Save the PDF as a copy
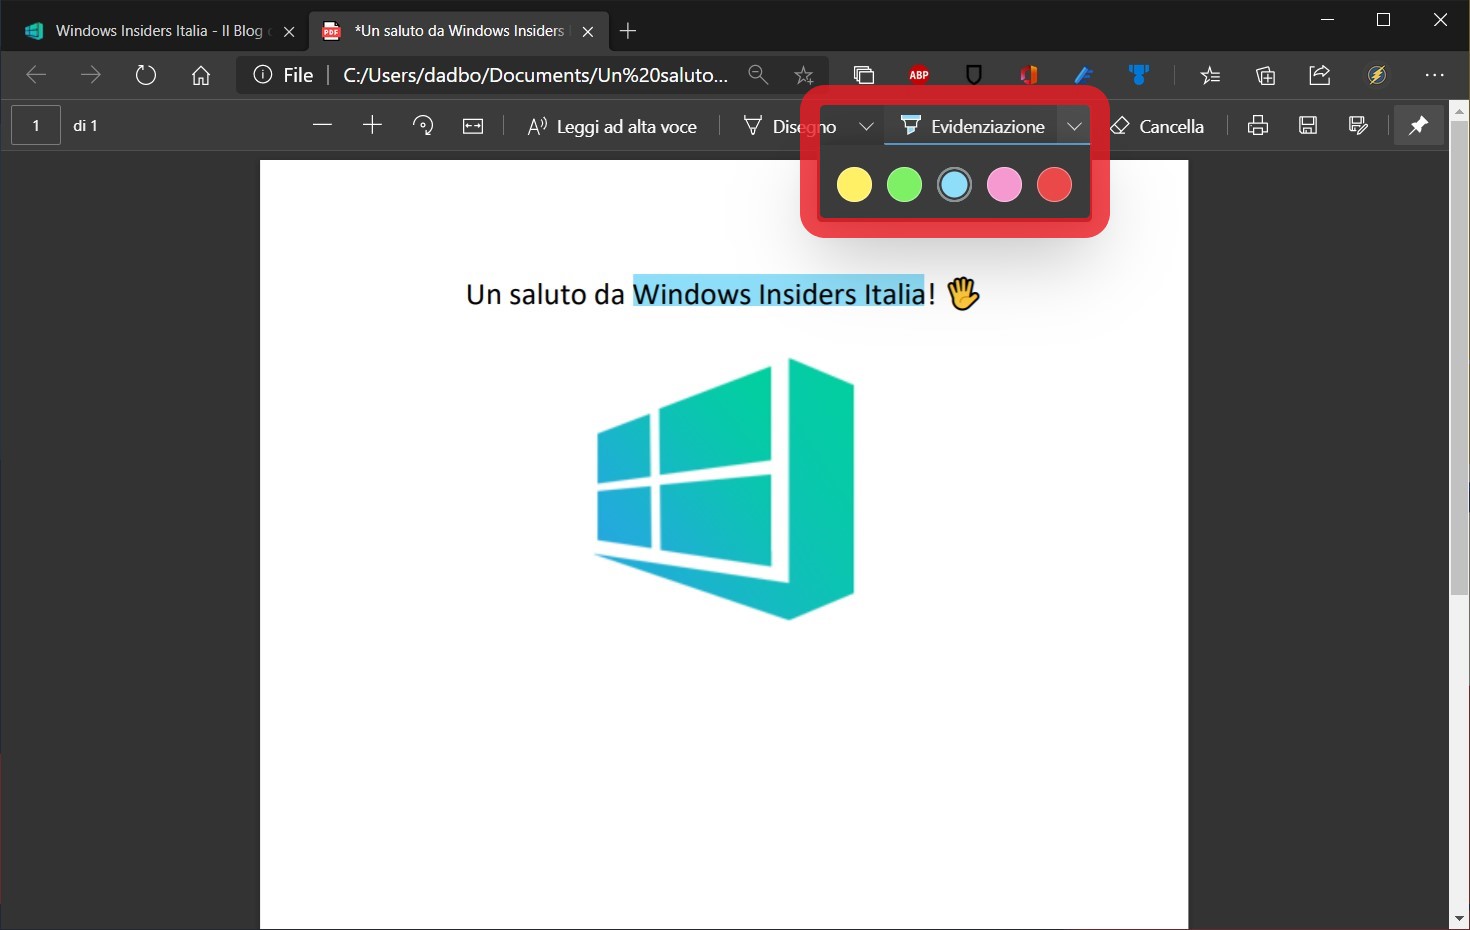Screen dimensions: 1470x930 1358,125
